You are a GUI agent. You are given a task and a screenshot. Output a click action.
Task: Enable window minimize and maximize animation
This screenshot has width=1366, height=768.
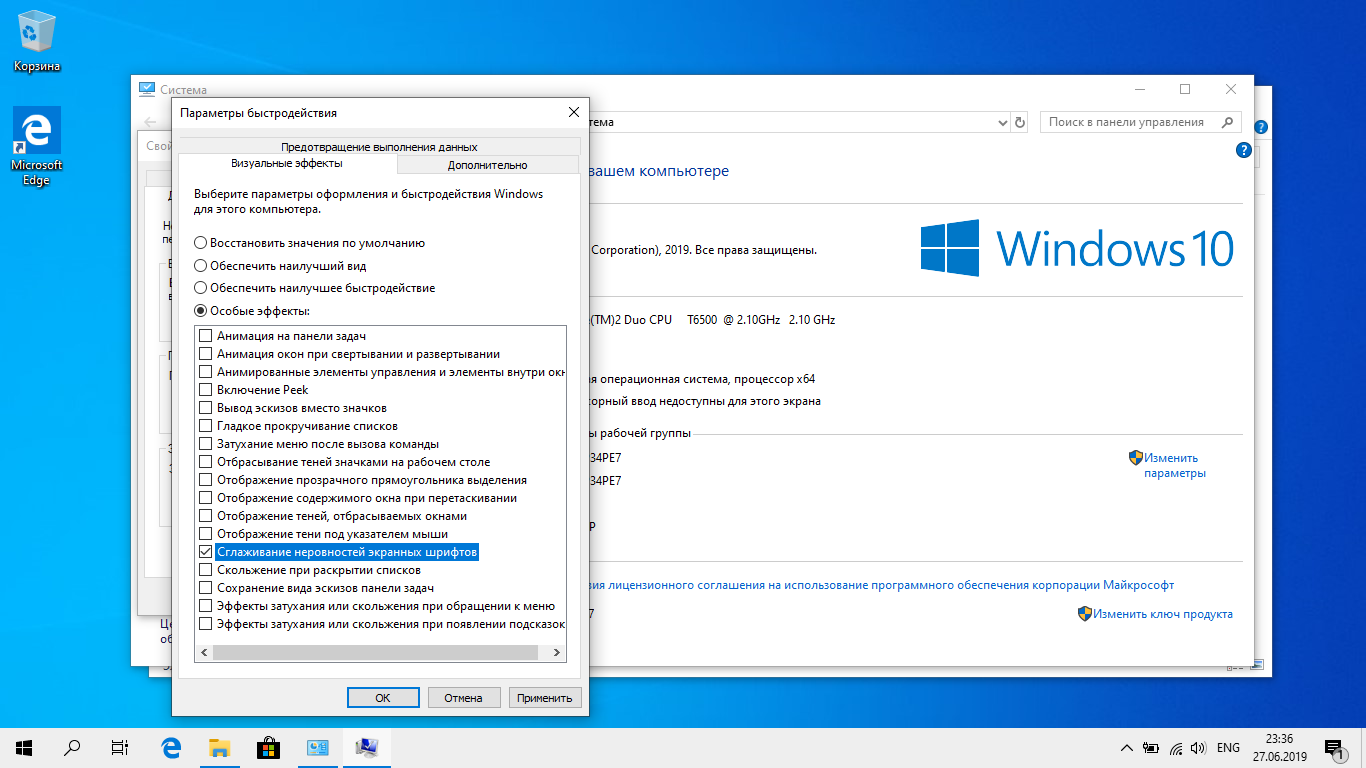point(206,354)
